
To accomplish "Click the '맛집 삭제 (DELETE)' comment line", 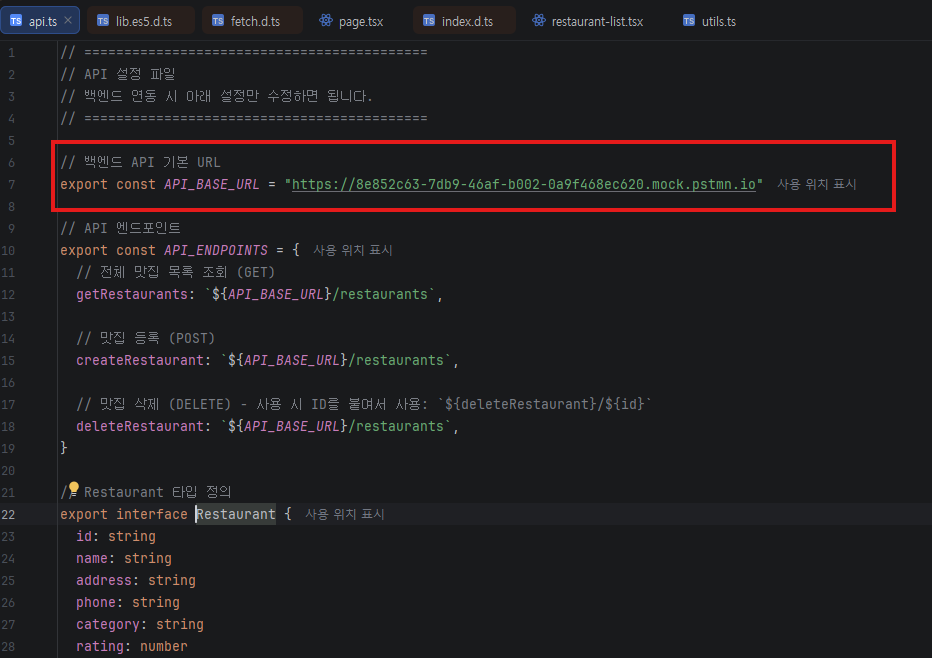I will 364,404.
